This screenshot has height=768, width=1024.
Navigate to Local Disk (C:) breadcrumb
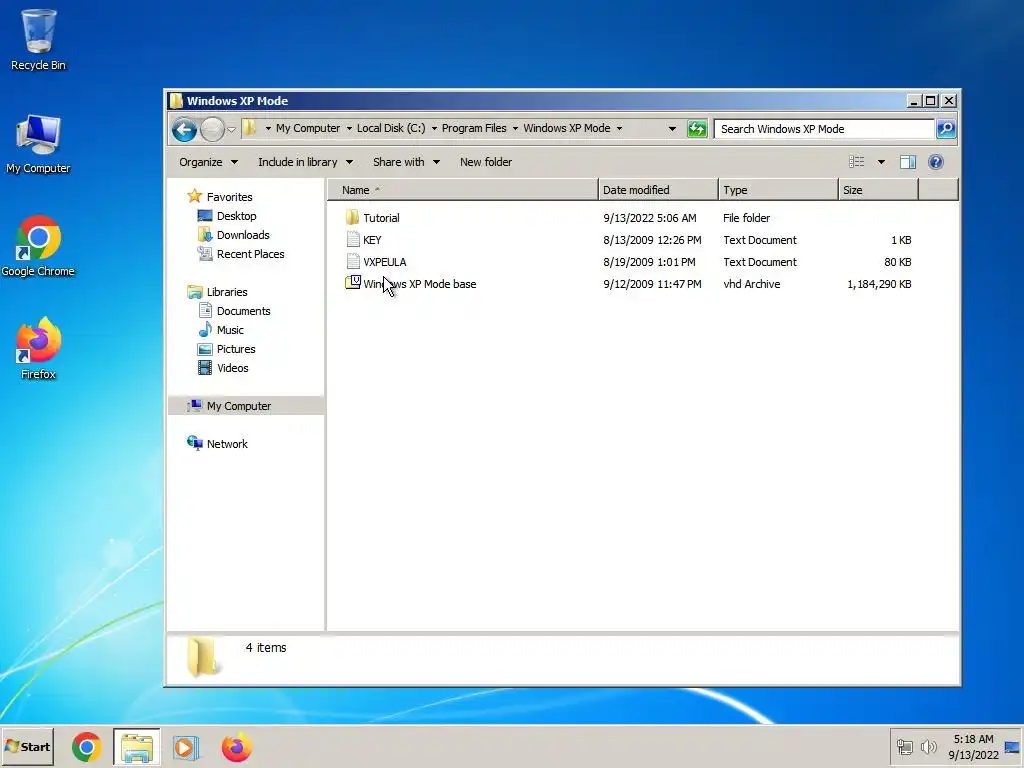click(x=391, y=129)
